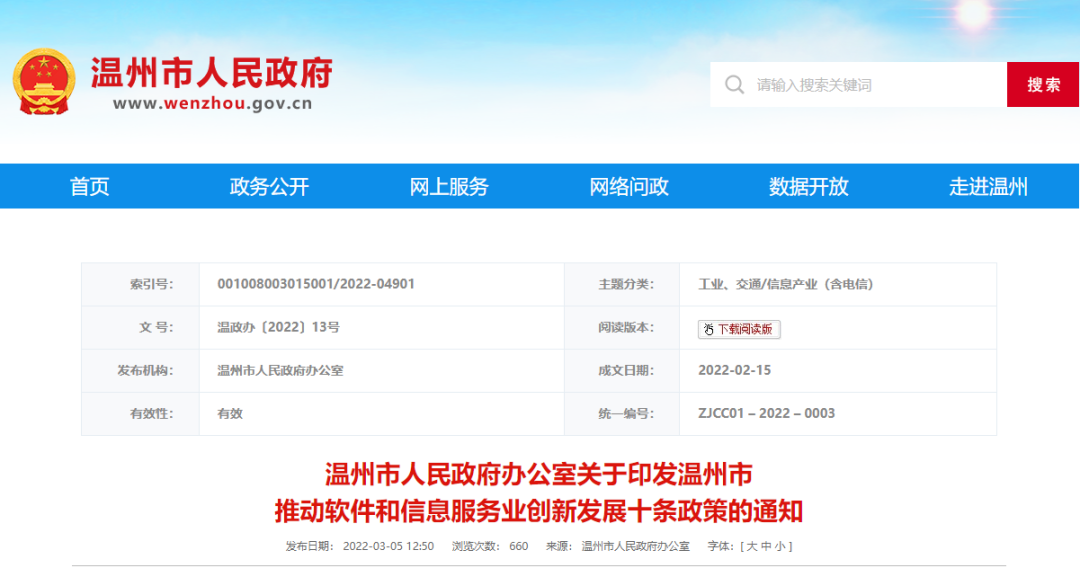Click the 主题分类 label cell
The width and height of the screenshot is (1080, 568).
tap(622, 284)
